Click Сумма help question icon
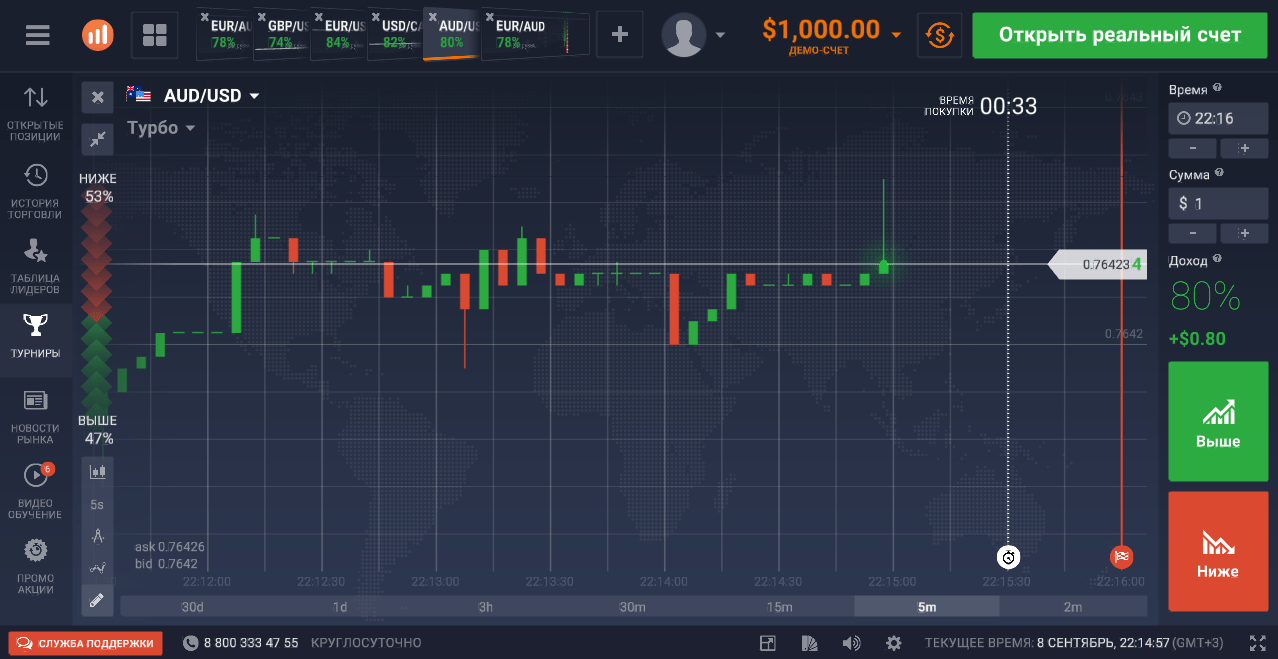This screenshot has height=659, width=1278. coord(1220,174)
